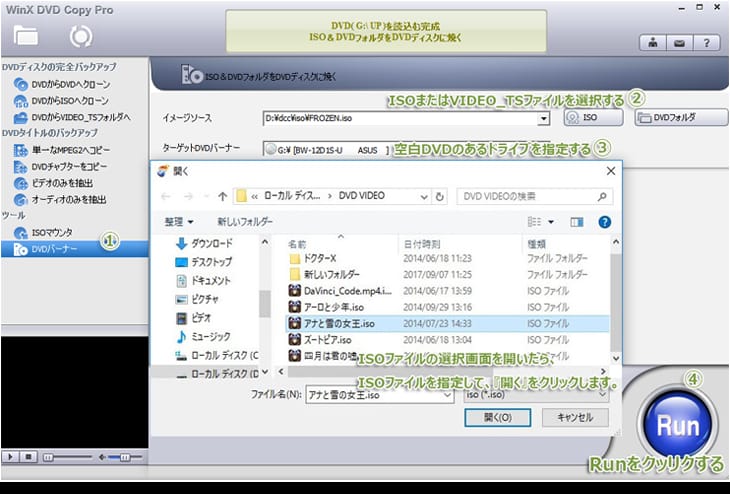Screen dimensions: 730x494
Task: Sort files by 種類 column header
Action: [536, 244]
